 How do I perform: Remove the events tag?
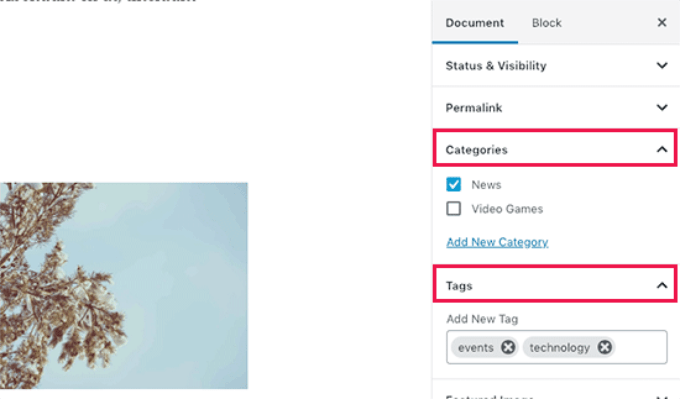coord(508,347)
